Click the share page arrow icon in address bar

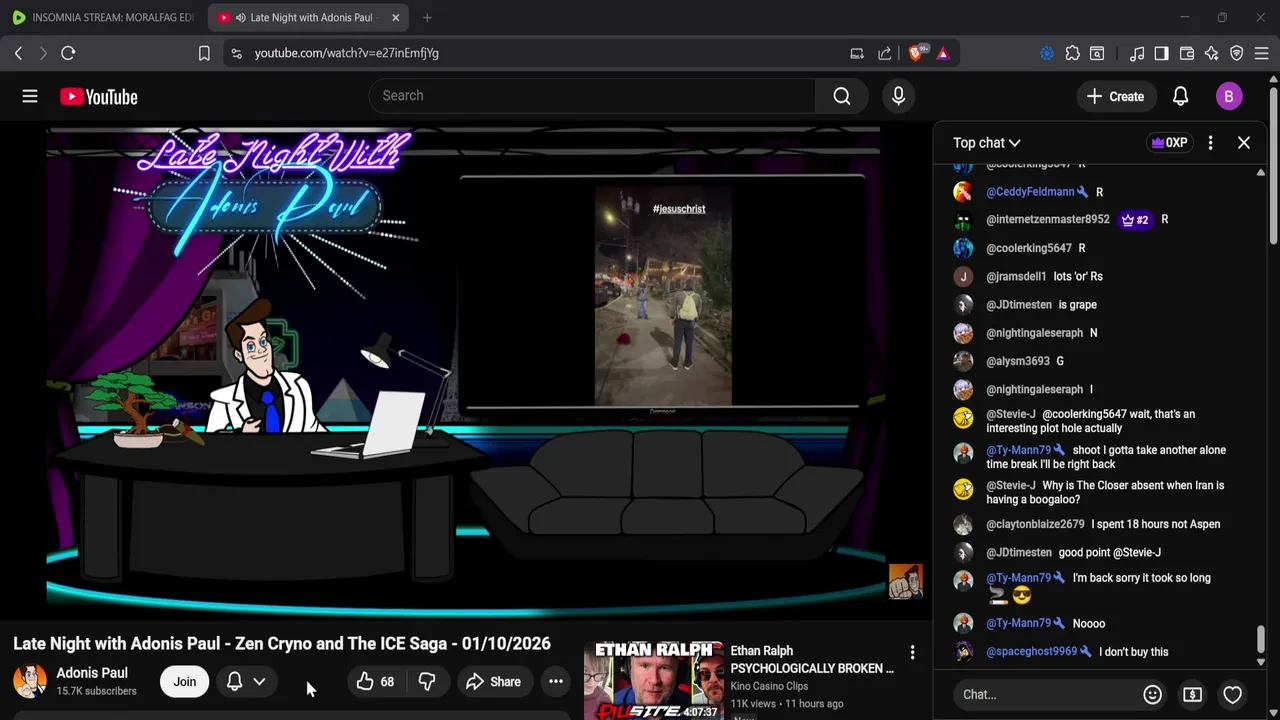pos(885,53)
